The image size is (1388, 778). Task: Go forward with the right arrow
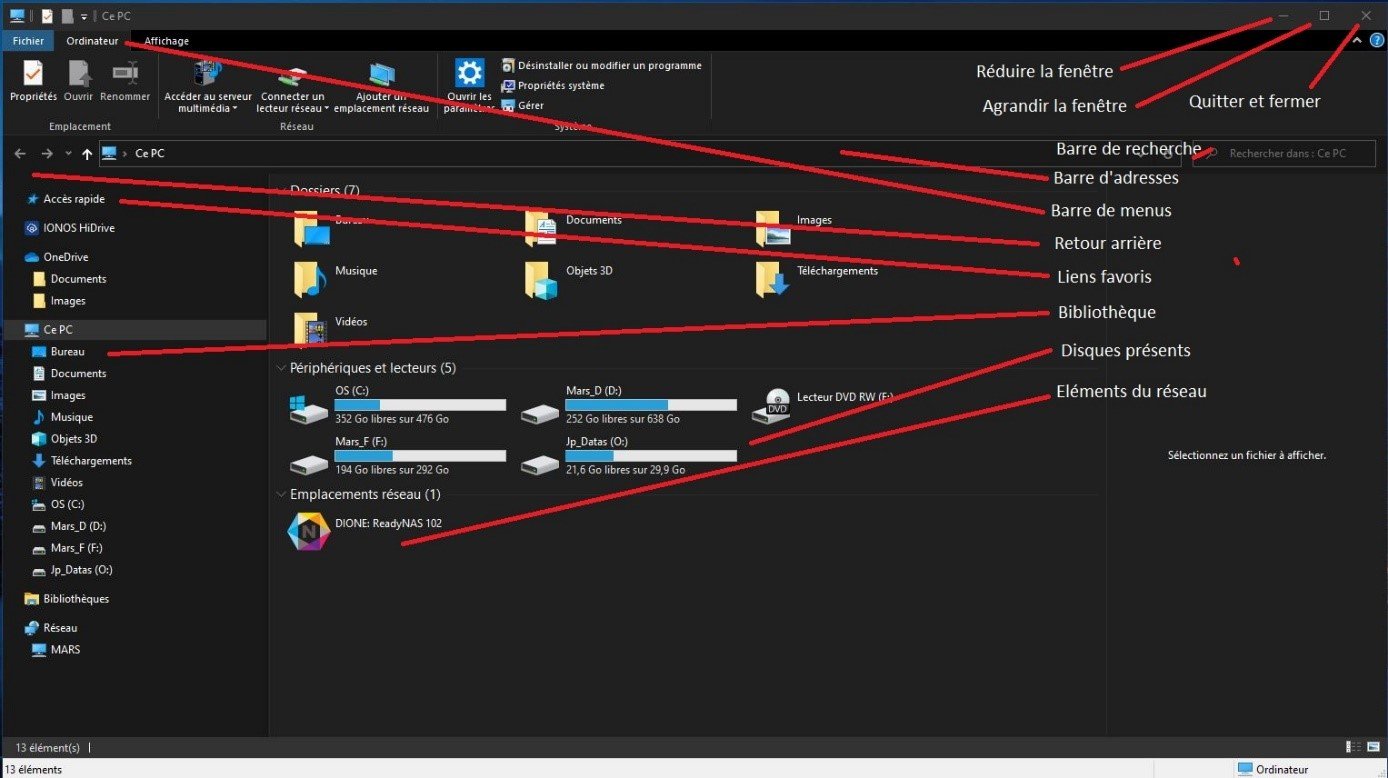47,153
